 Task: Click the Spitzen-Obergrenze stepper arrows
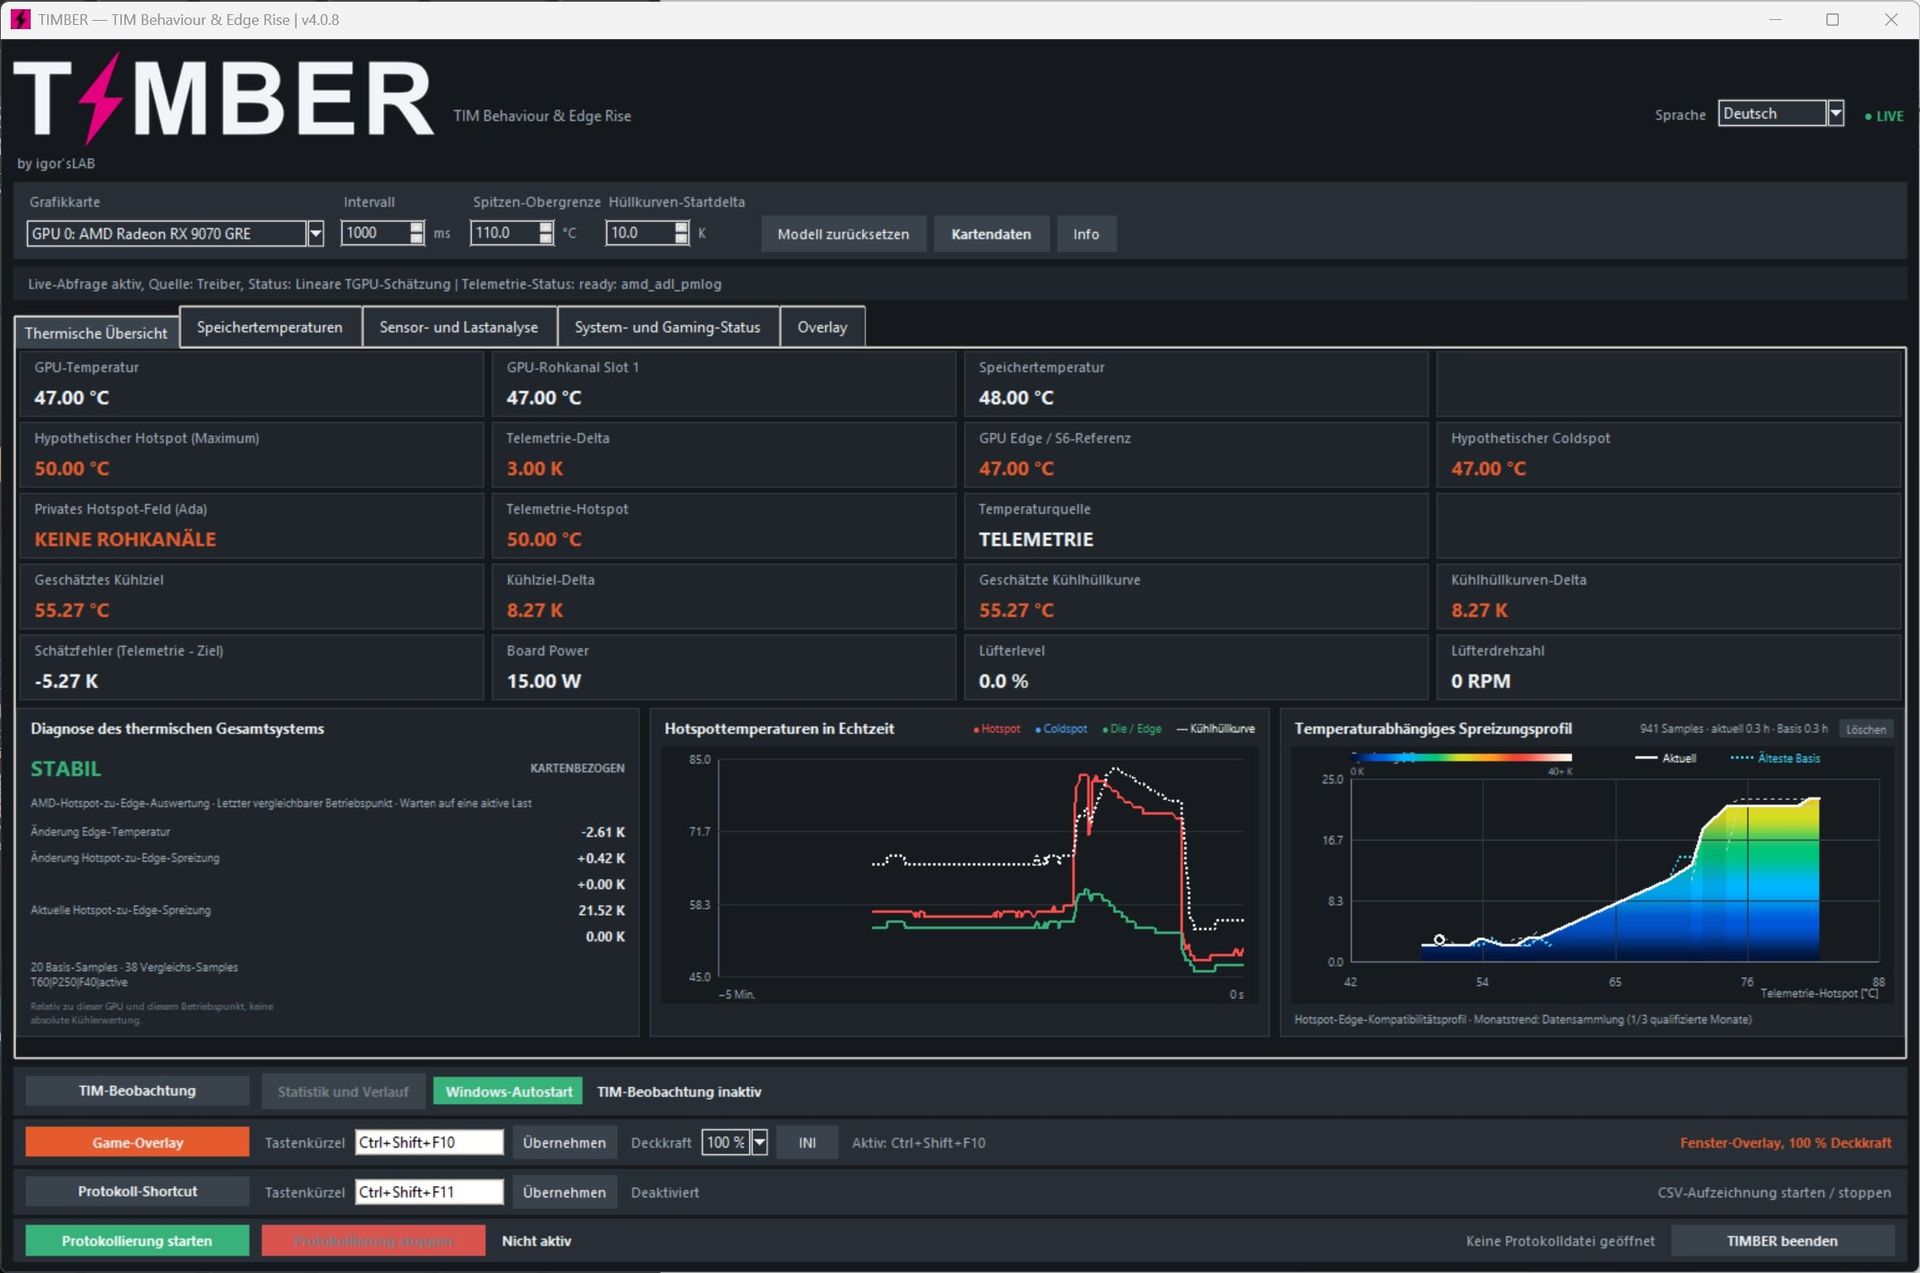(x=546, y=233)
